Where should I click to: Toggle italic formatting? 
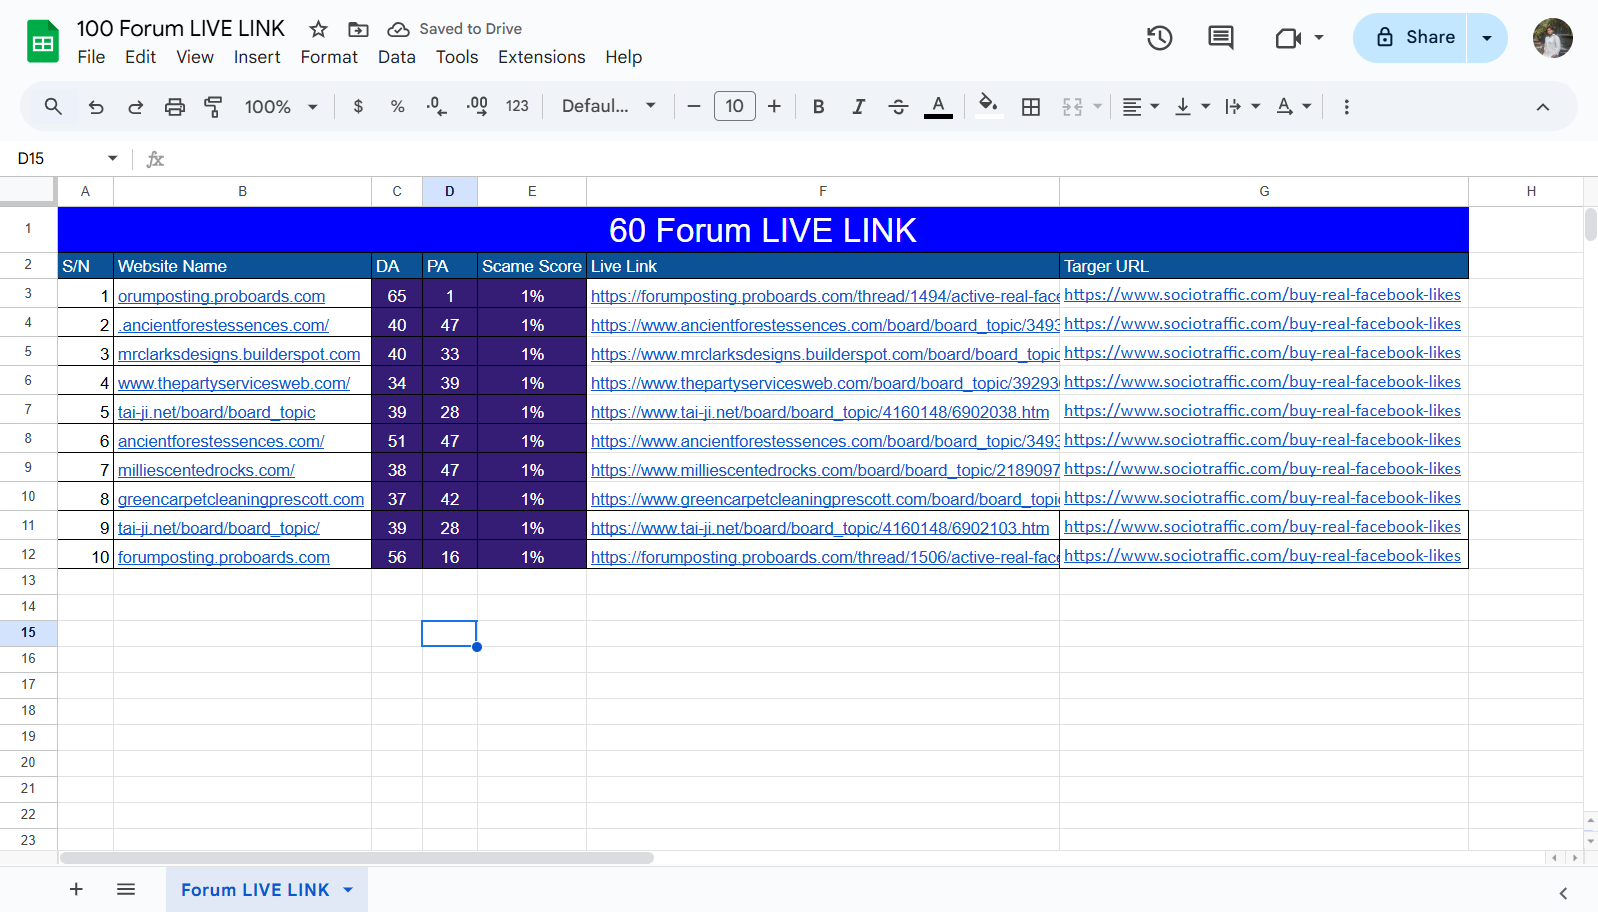pos(858,107)
